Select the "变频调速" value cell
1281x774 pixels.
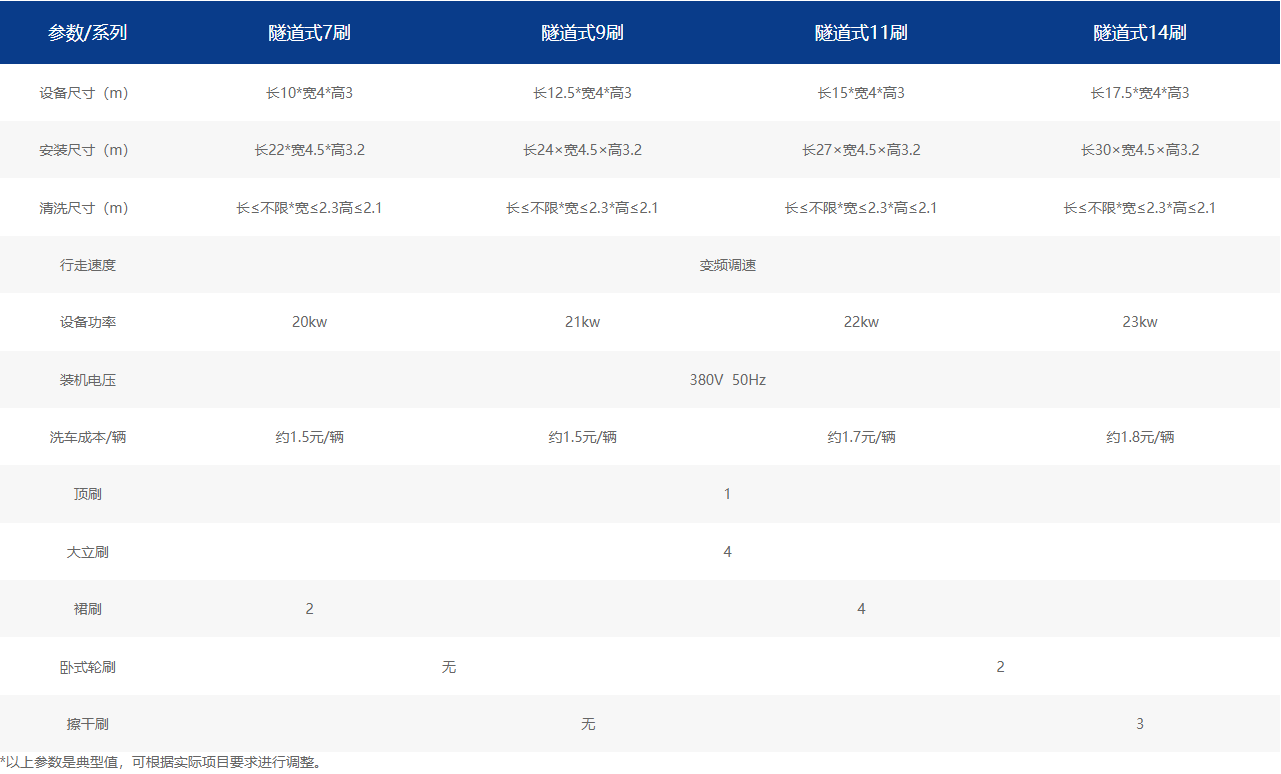coord(727,265)
